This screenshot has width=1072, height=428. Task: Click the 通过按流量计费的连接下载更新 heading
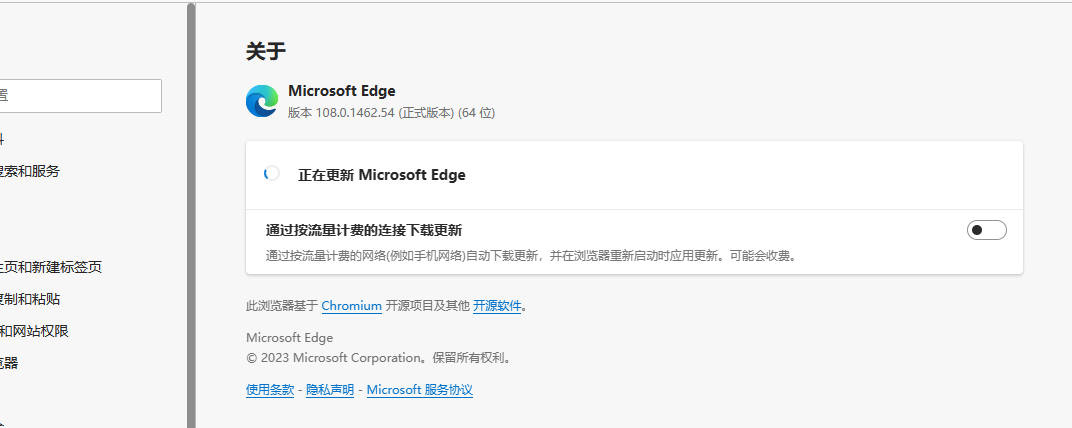tap(364, 230)
